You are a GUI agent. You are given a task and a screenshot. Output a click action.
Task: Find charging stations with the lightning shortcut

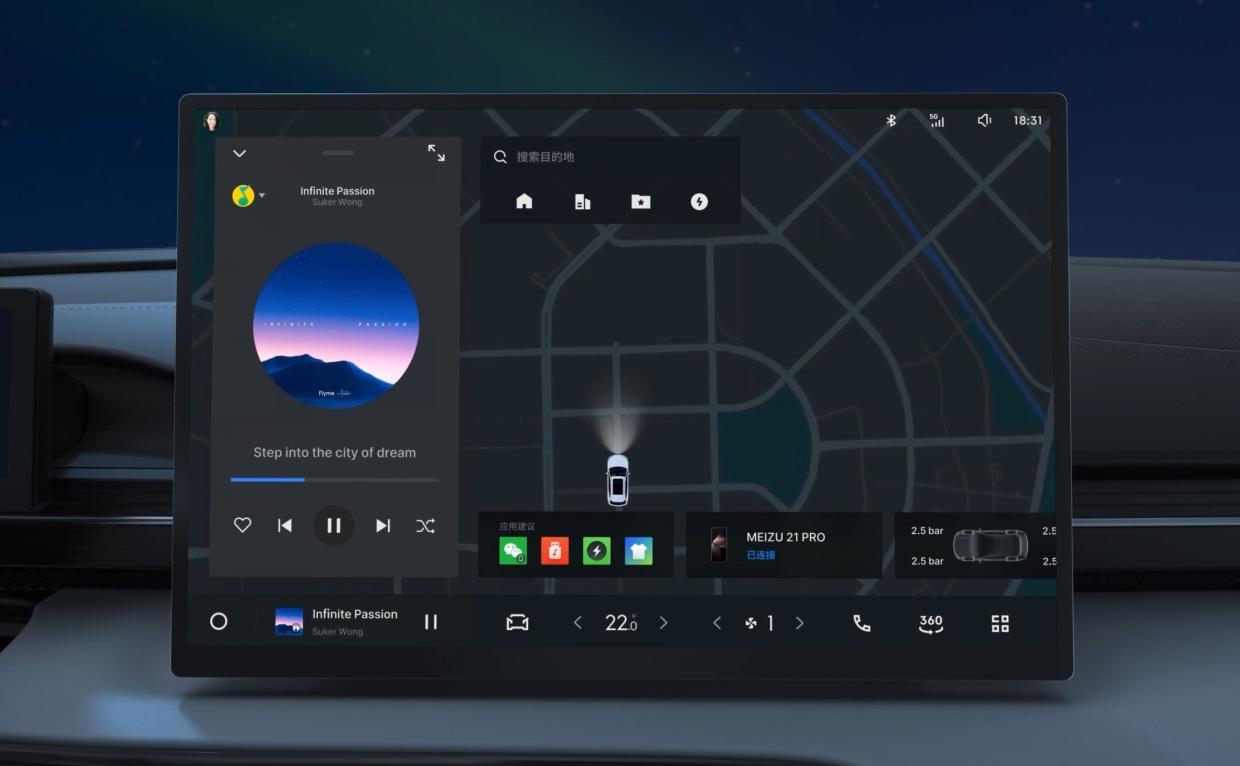click(x=700, y=202)
